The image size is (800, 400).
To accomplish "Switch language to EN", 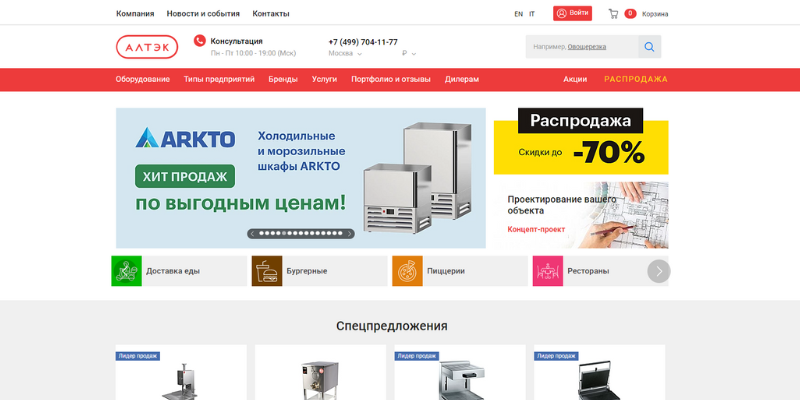I will [518, 14].
